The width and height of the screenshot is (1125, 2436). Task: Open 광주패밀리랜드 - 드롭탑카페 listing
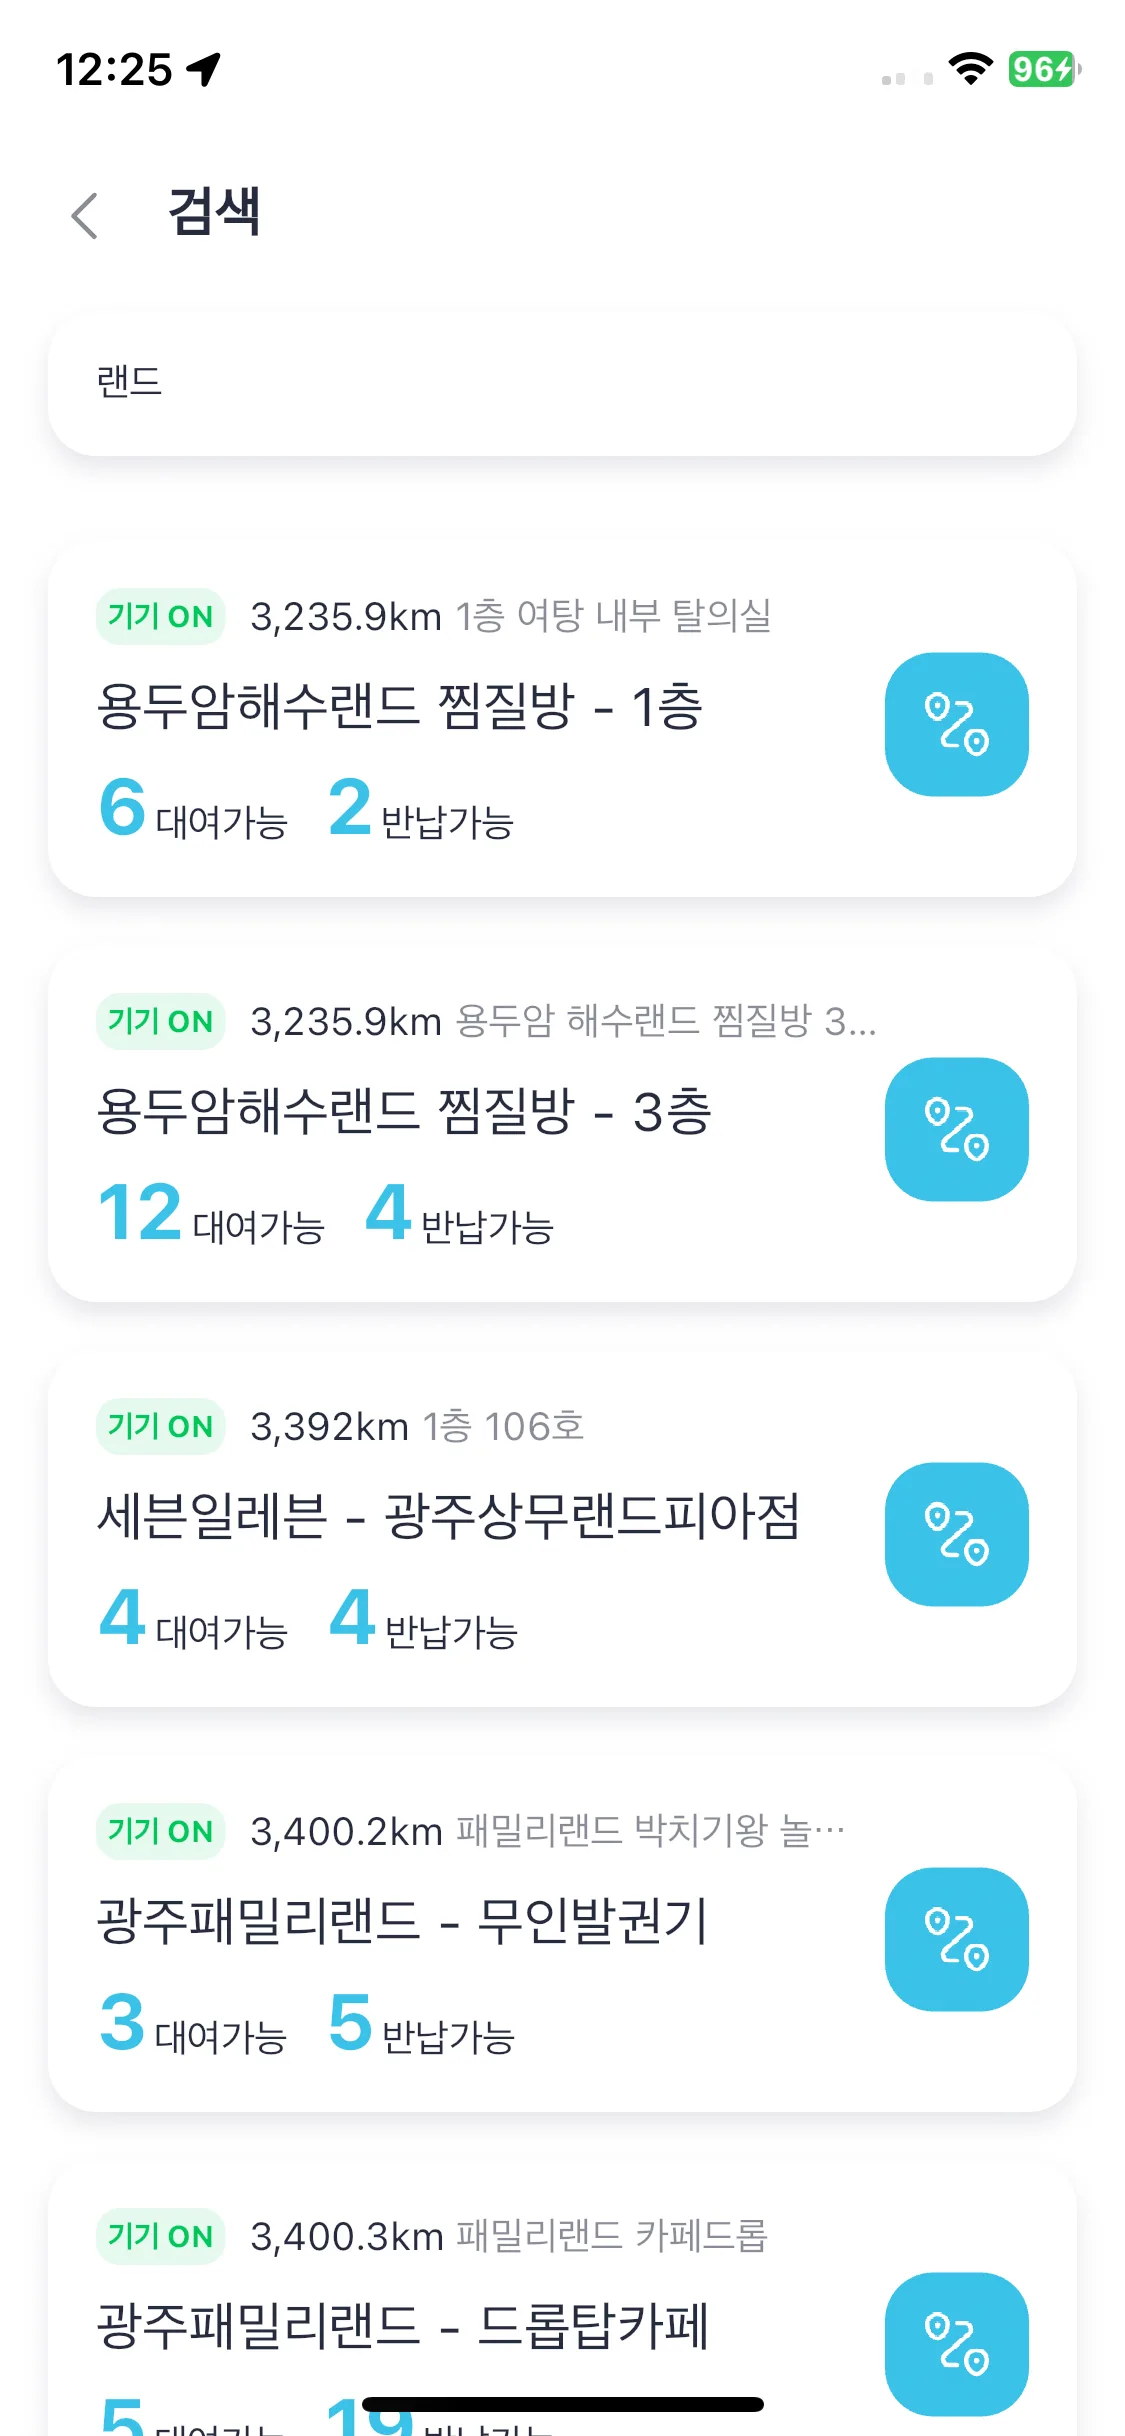(x=562, y=2298)
